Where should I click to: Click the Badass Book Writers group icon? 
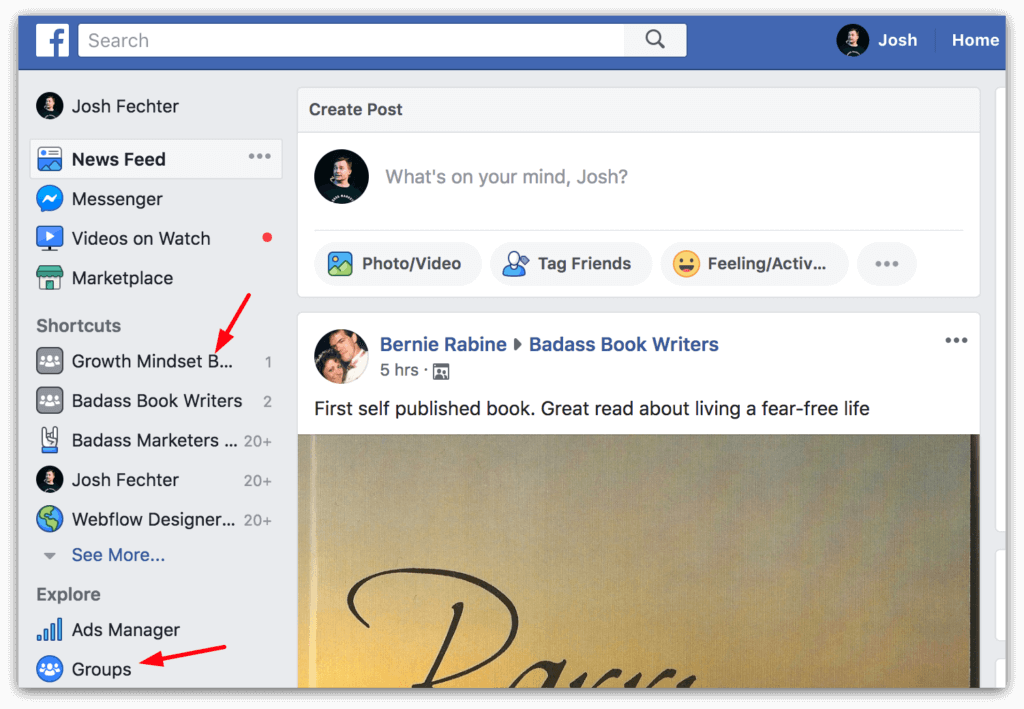(x=50, y=401)
